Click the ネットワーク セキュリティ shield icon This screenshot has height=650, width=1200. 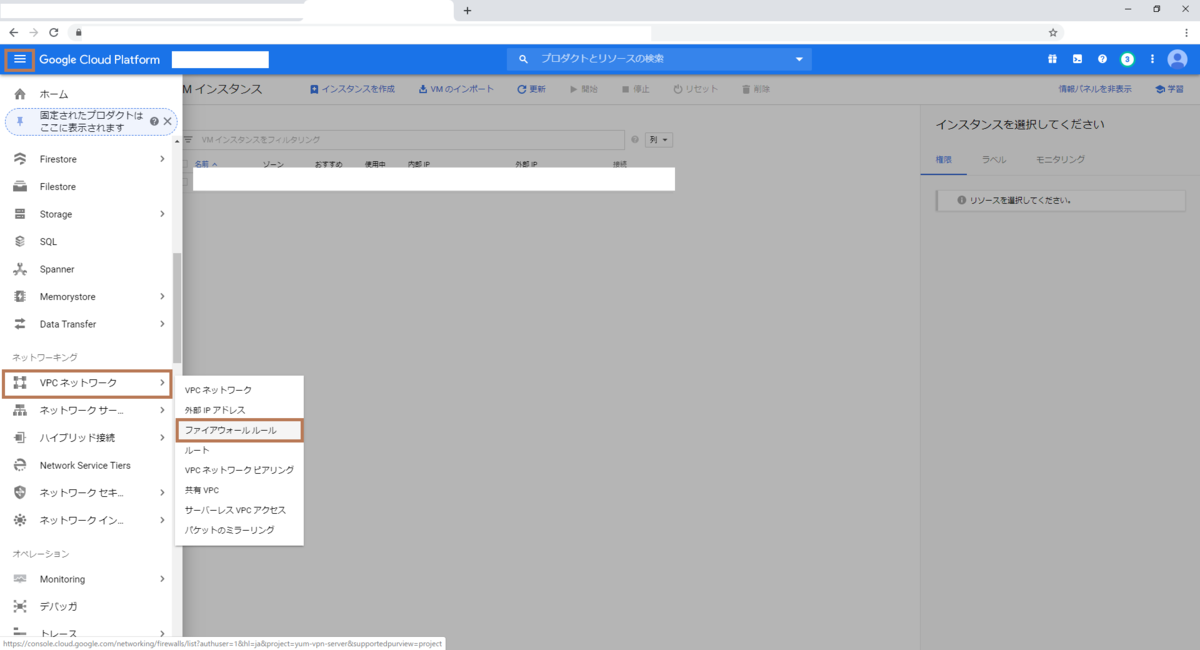coord(20,493)
